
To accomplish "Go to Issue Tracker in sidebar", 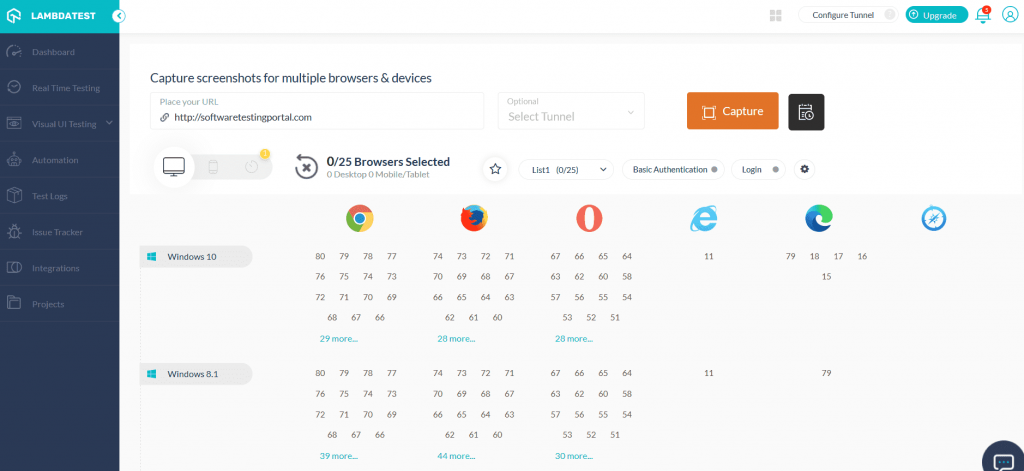I will click(x=57, y=232).
